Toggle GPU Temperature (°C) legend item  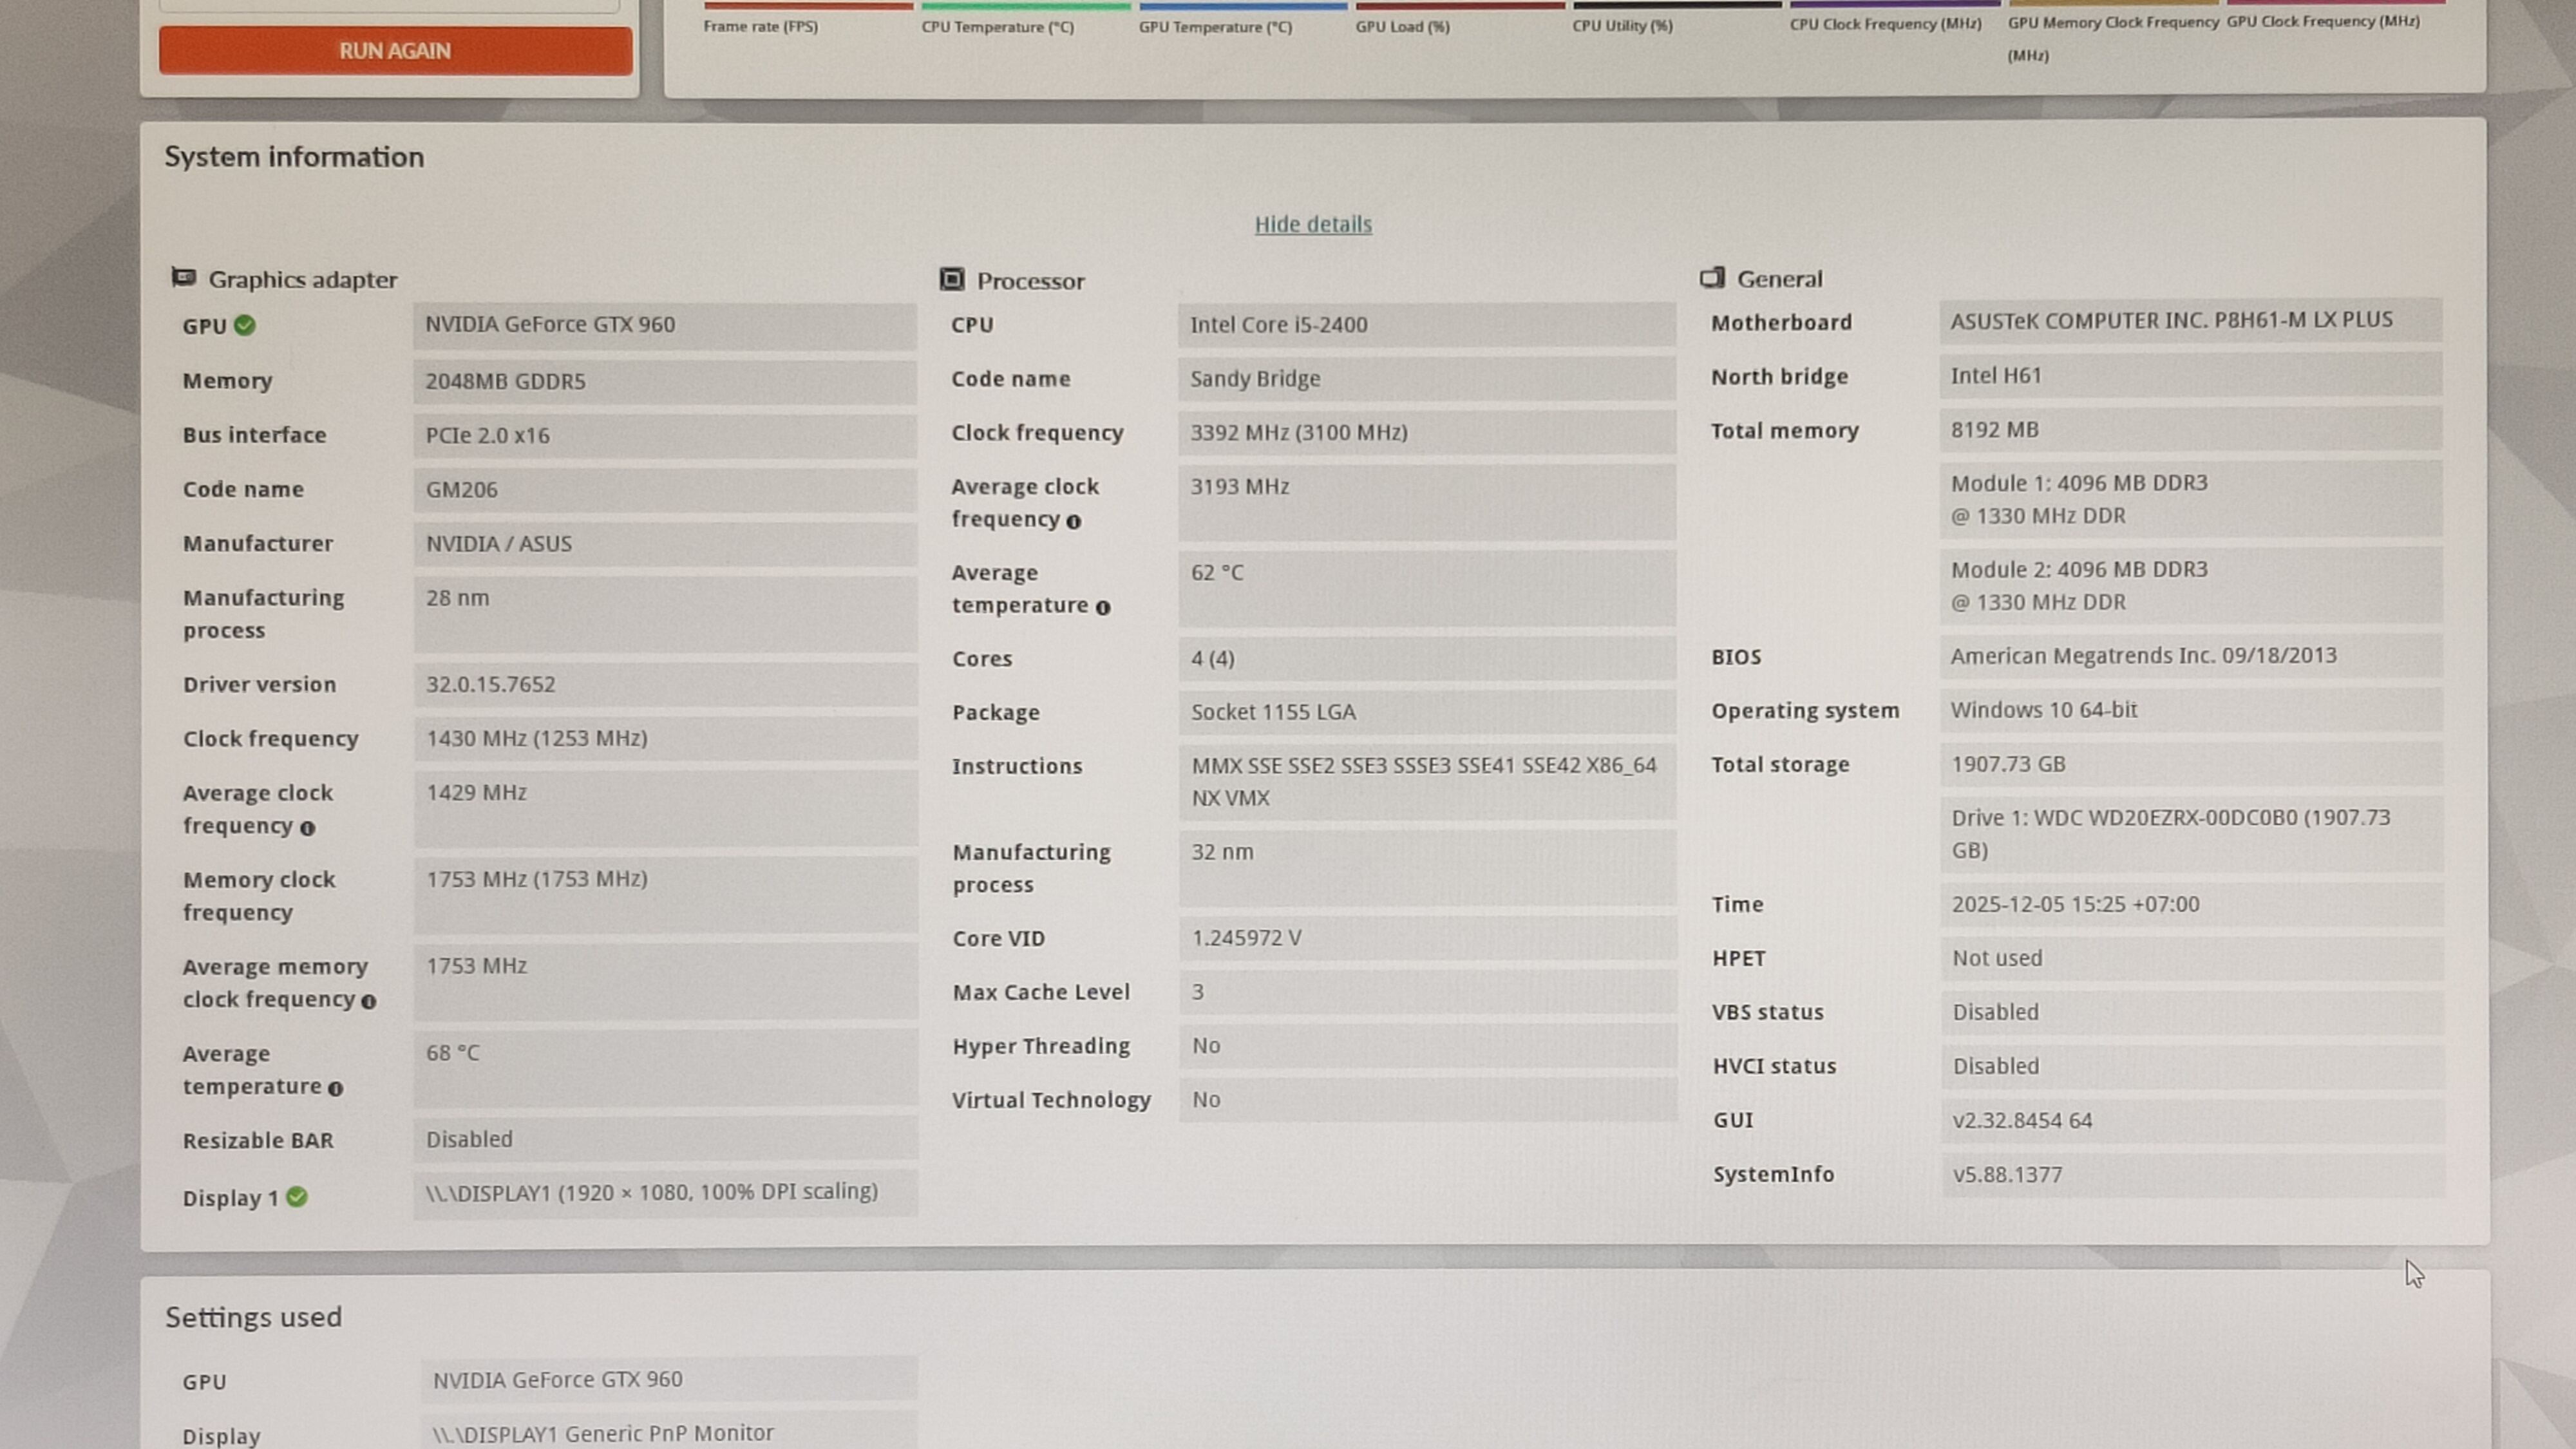pyautogui.click(x=1215, y=27)
